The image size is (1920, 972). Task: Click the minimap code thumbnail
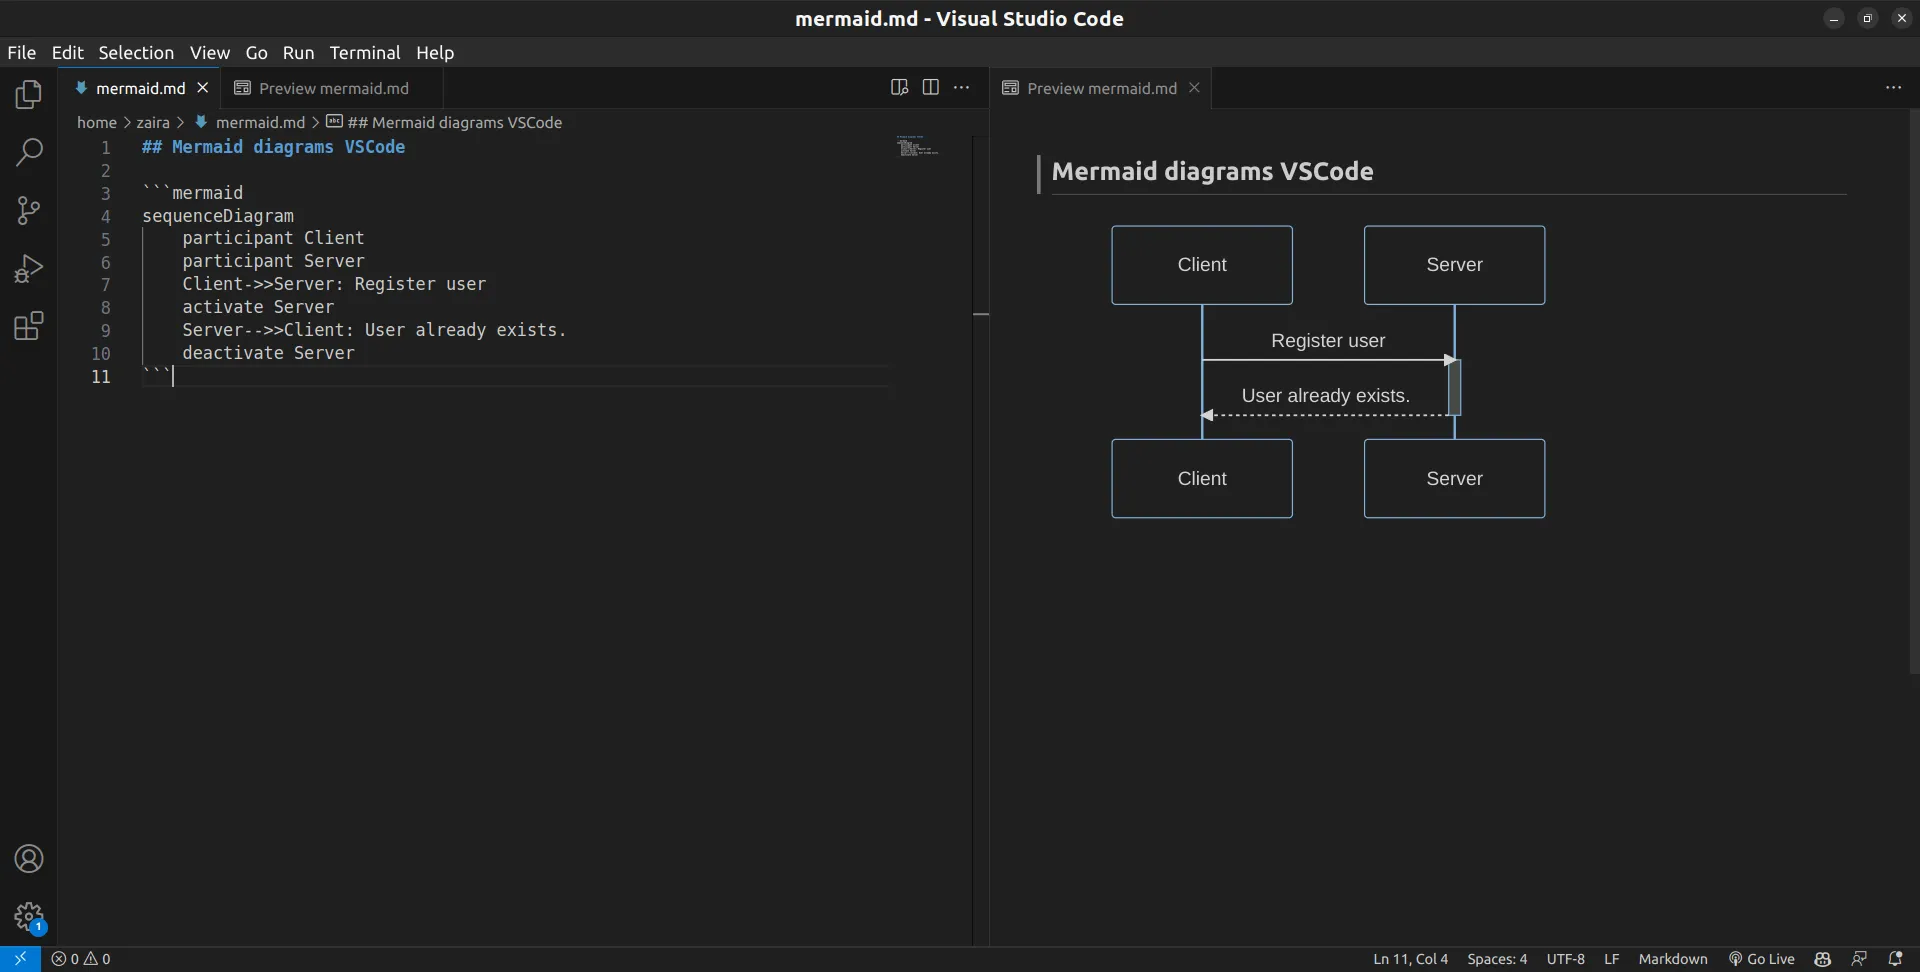point(916,148)
